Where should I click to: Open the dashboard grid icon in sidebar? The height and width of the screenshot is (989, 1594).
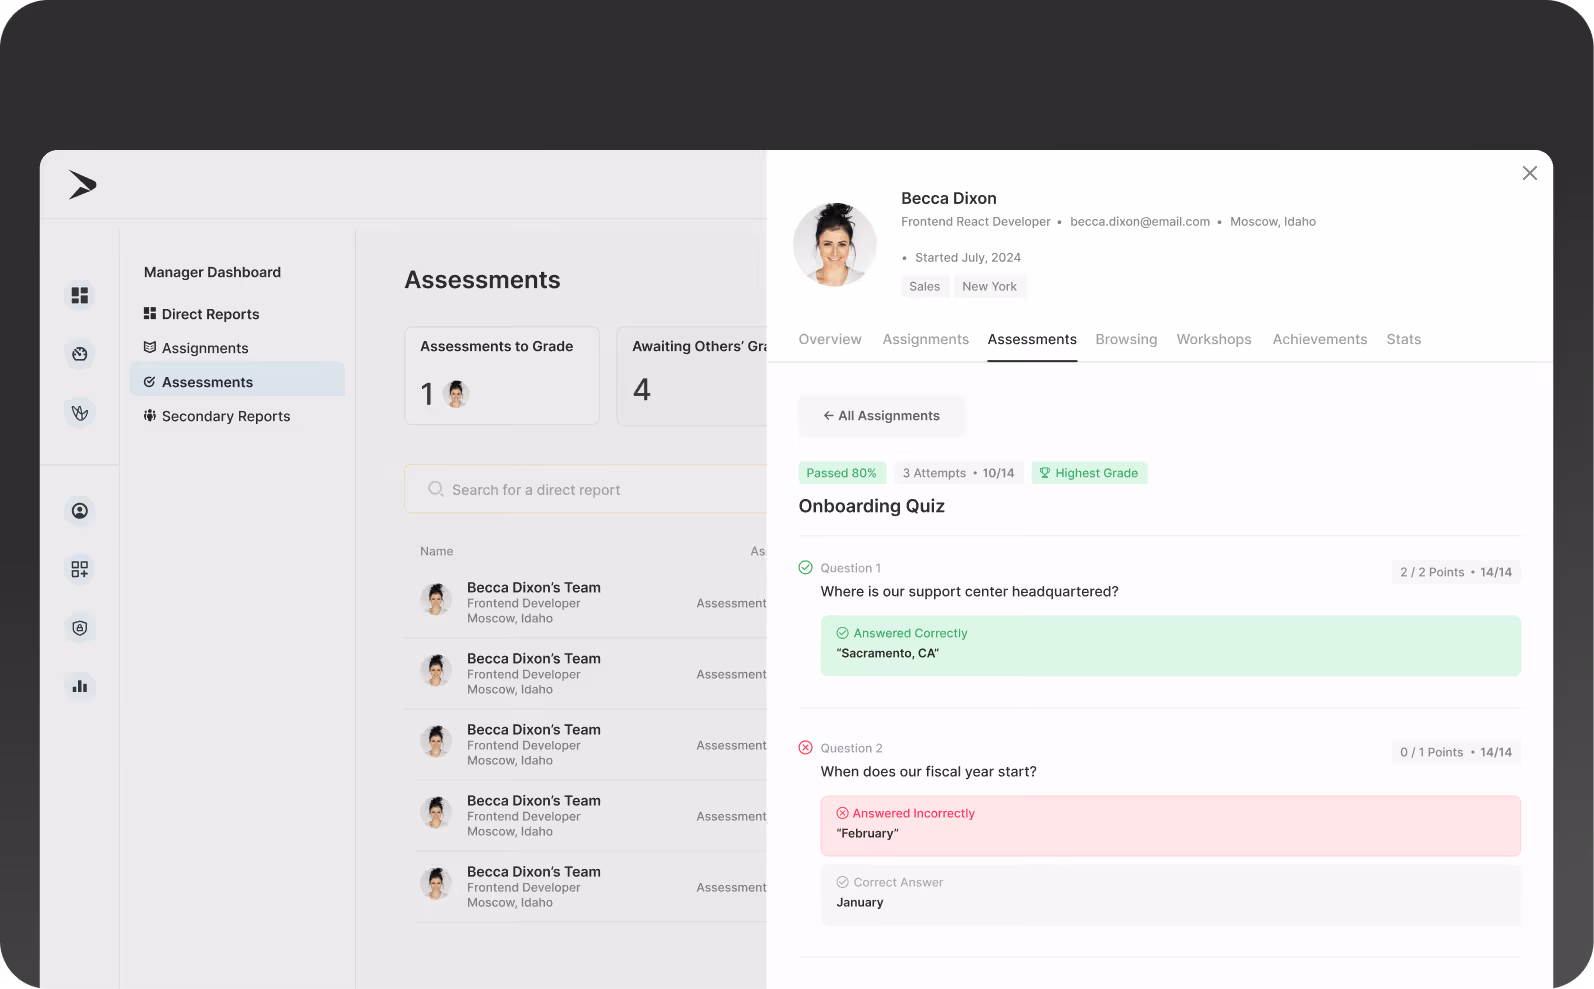click(x=80, y=295)
